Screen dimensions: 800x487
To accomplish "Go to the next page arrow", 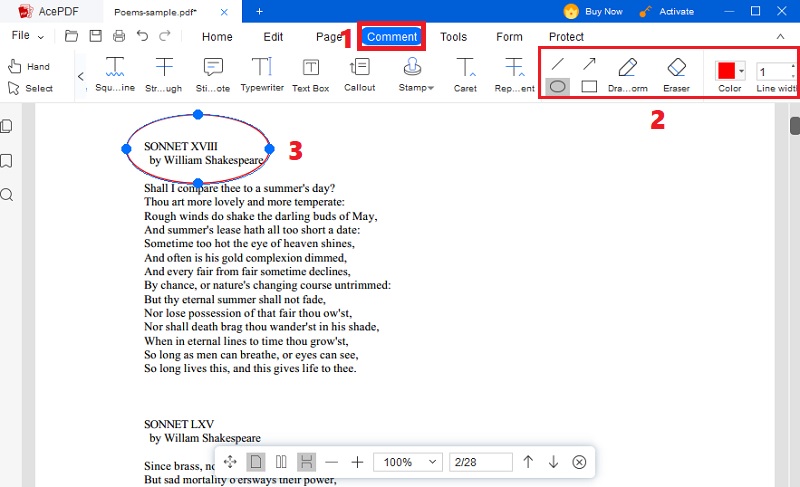I will (554, 462).
